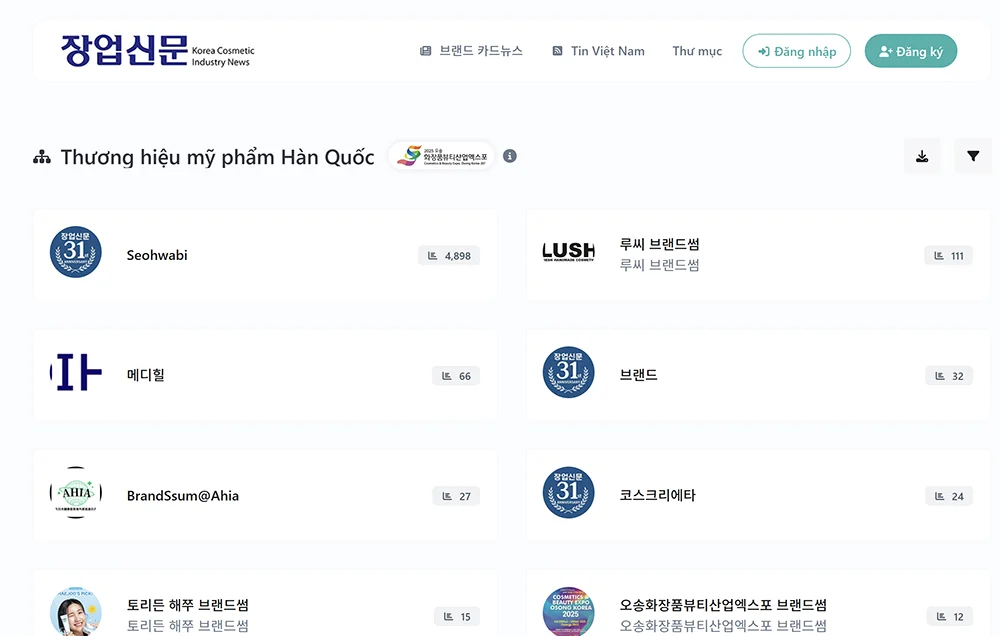Image resolution: width=1000 pixels, height=636 pixels.
Task: Open the filter icon button
Action: pos(972,157)
